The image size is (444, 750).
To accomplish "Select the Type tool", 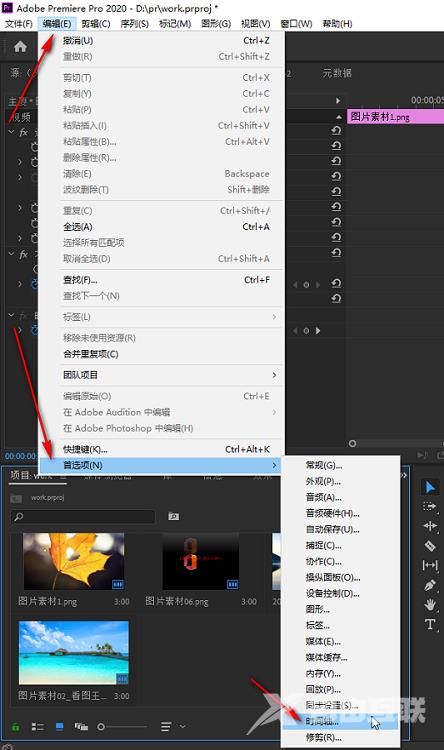I will (430, 624).
